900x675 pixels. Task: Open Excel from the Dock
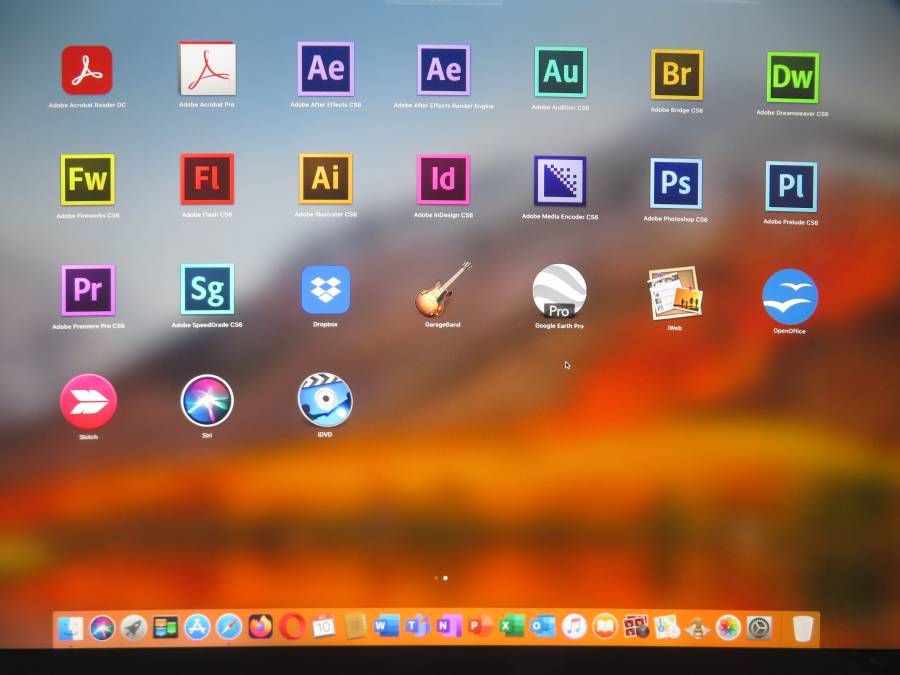(511, 626)
